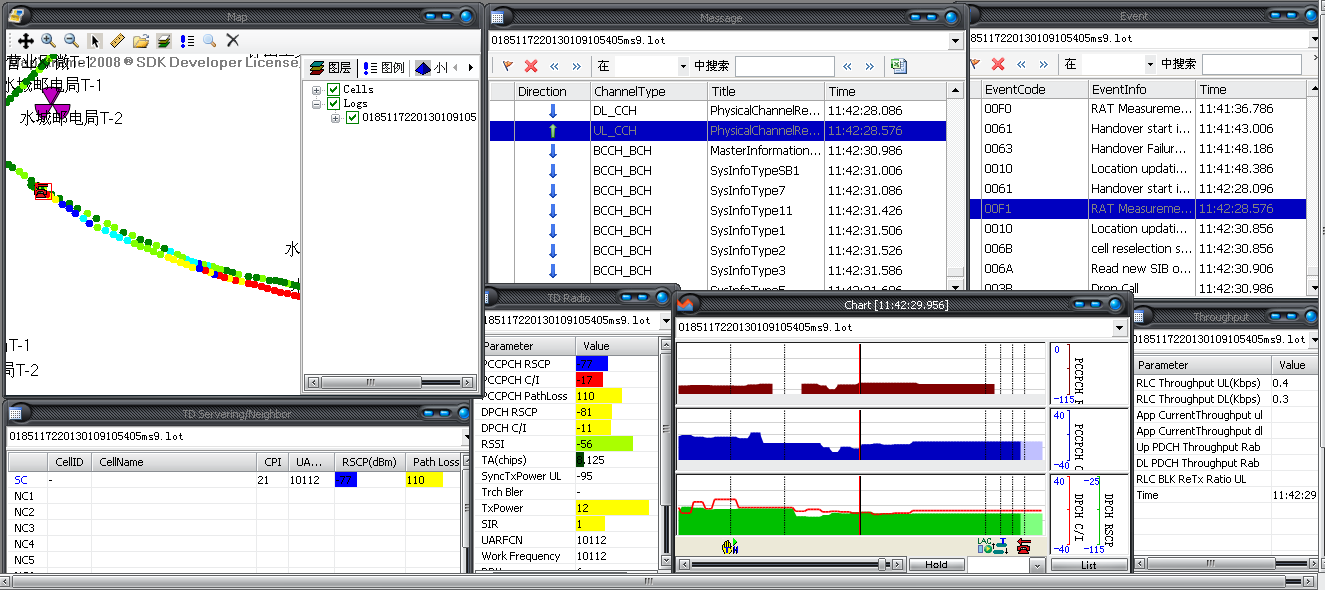Toggle the Logs layer checkbox

[334, 103]
